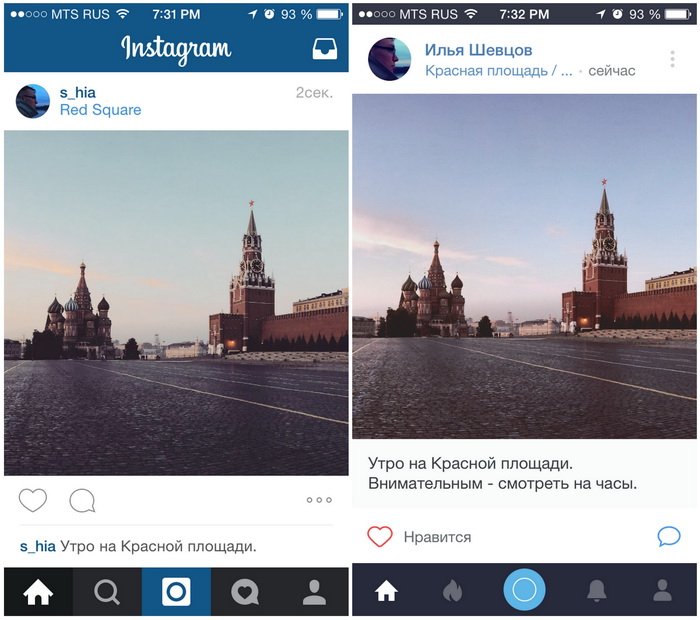Open the Красная площадь location link
Viewport: 700px width, 620px height.
(x=499, y=71)
